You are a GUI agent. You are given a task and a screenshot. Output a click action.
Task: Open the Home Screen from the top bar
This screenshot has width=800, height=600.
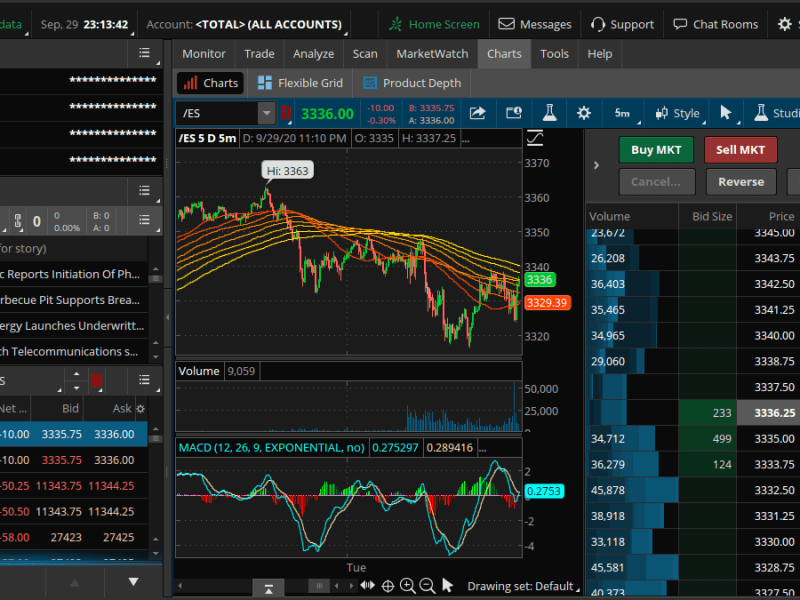tap(433, 24)
